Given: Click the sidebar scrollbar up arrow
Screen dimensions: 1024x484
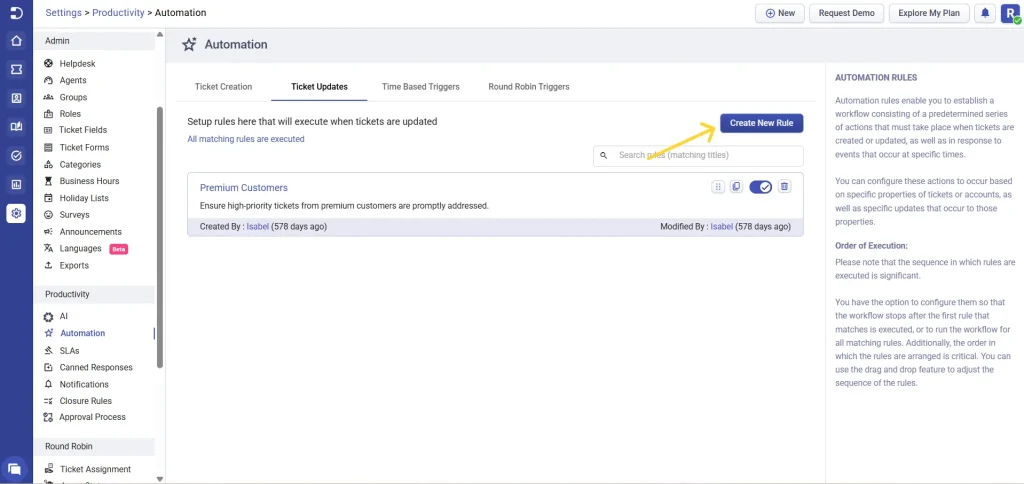Looking at the screenshot, I should click(160, 35).
